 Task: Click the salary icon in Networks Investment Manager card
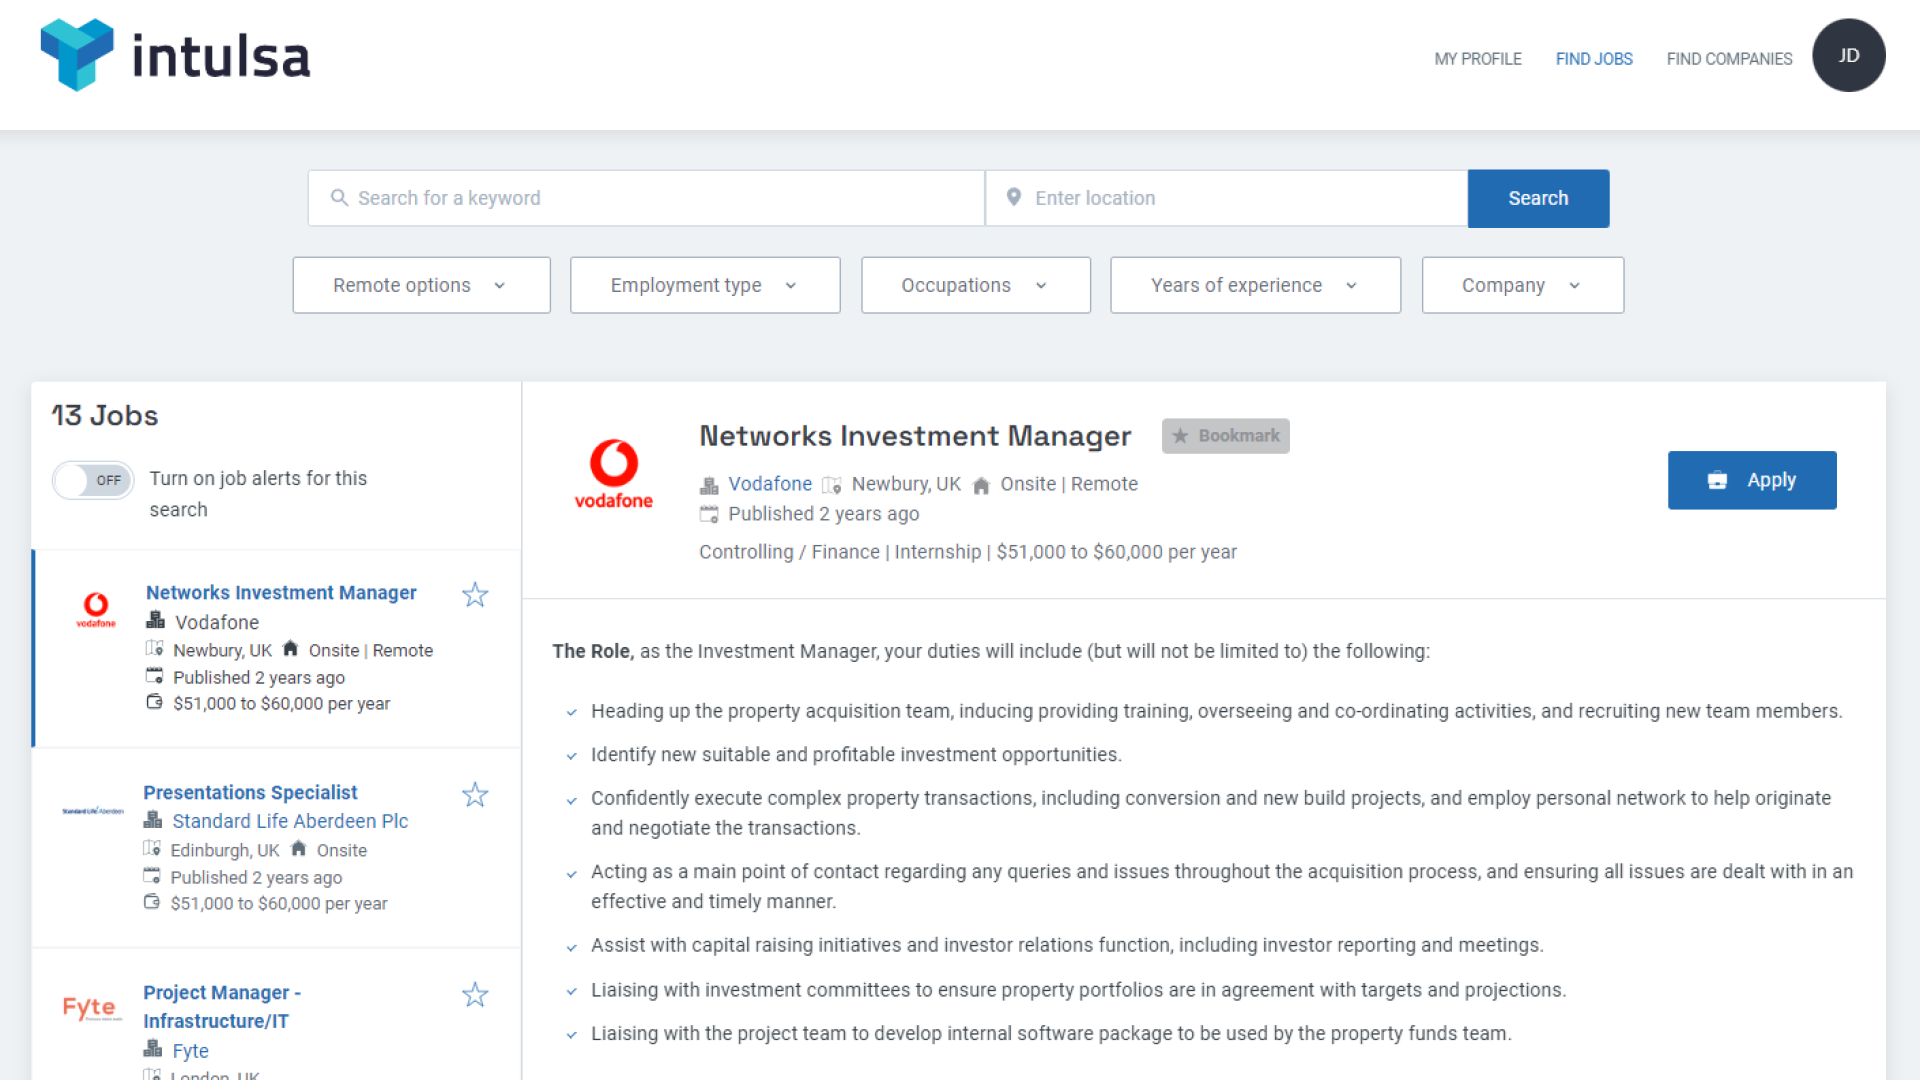point(154,702)
